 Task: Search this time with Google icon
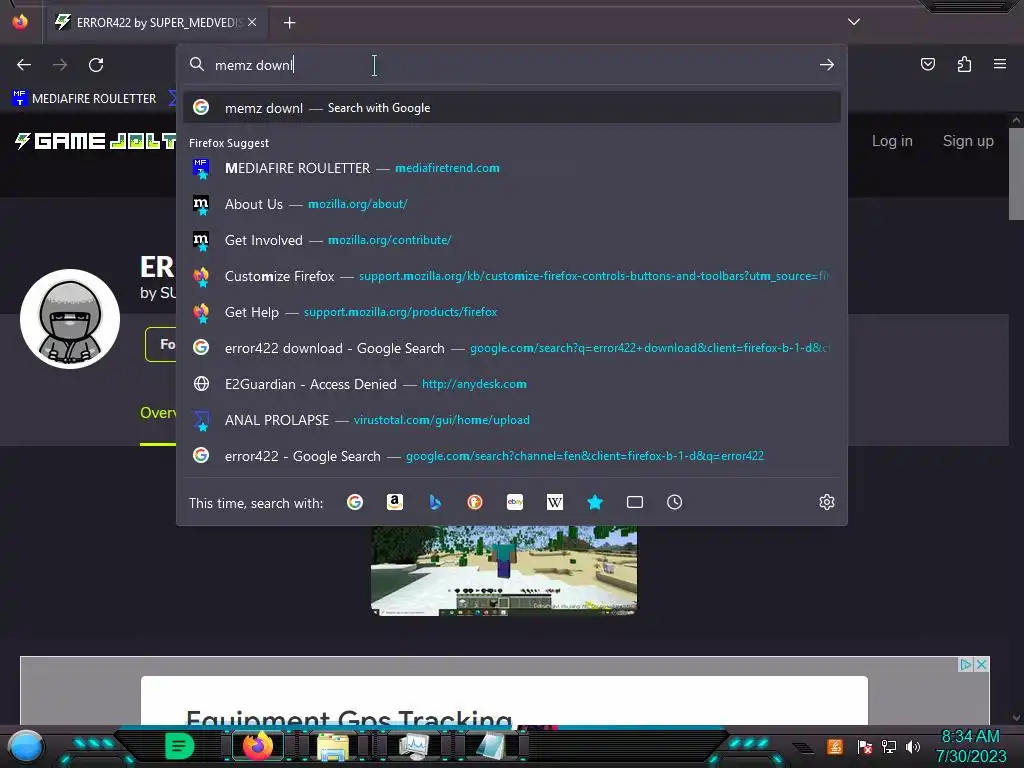[x=355, y=502]
